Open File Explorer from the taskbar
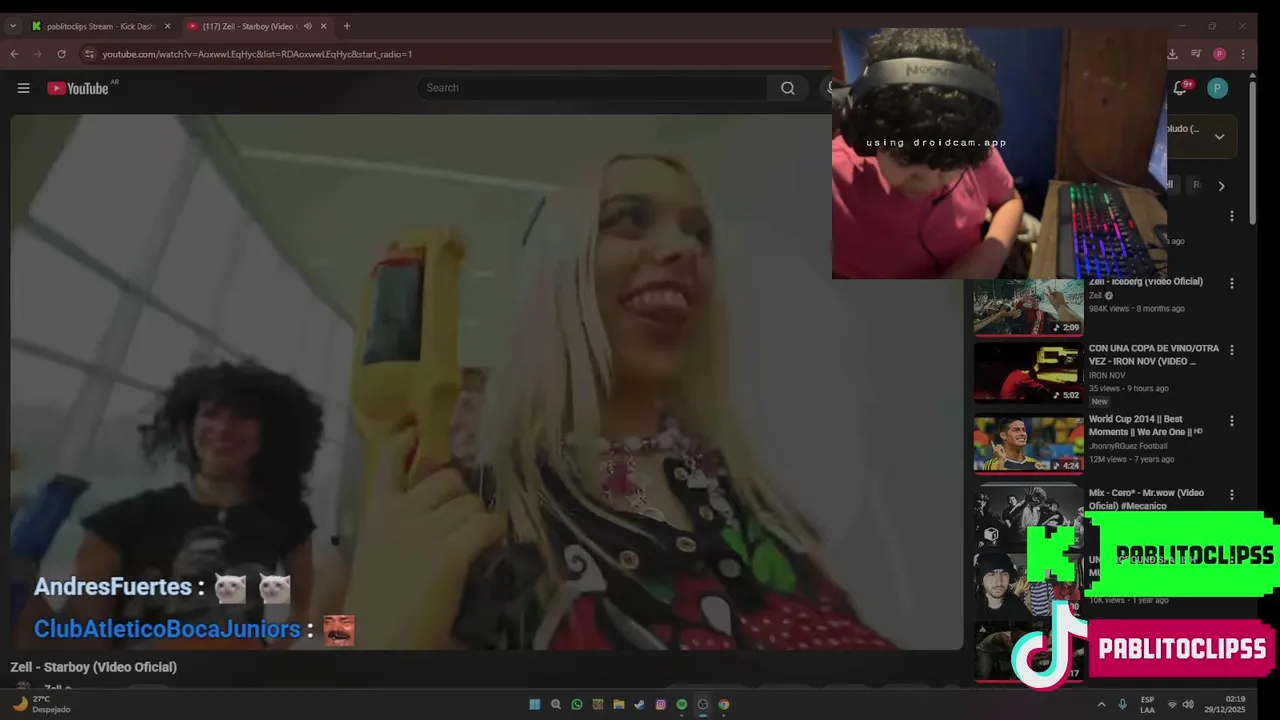Screen dimensions: 1280x720 click(x=619, y=704)
